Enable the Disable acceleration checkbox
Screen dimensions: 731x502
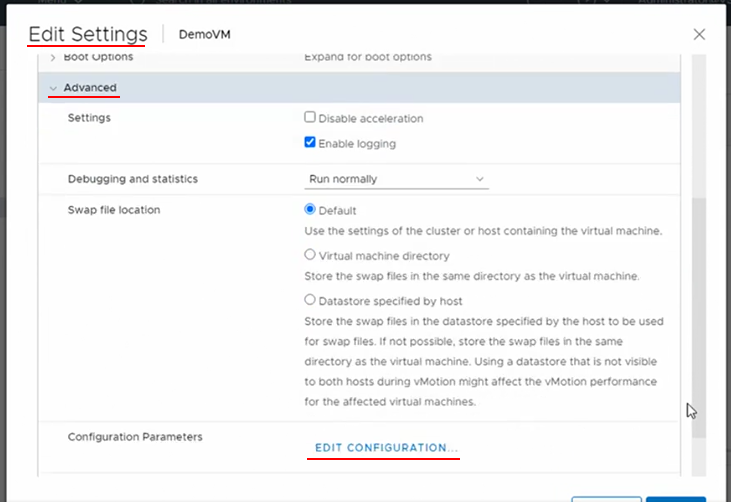(x=310, y=117)
